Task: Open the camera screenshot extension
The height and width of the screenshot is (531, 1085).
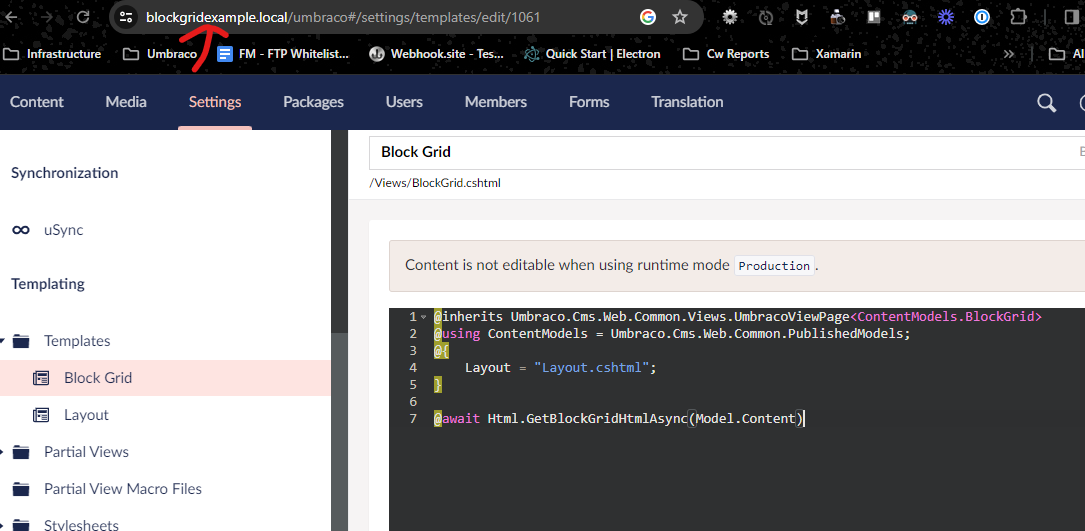Action: 837,17
